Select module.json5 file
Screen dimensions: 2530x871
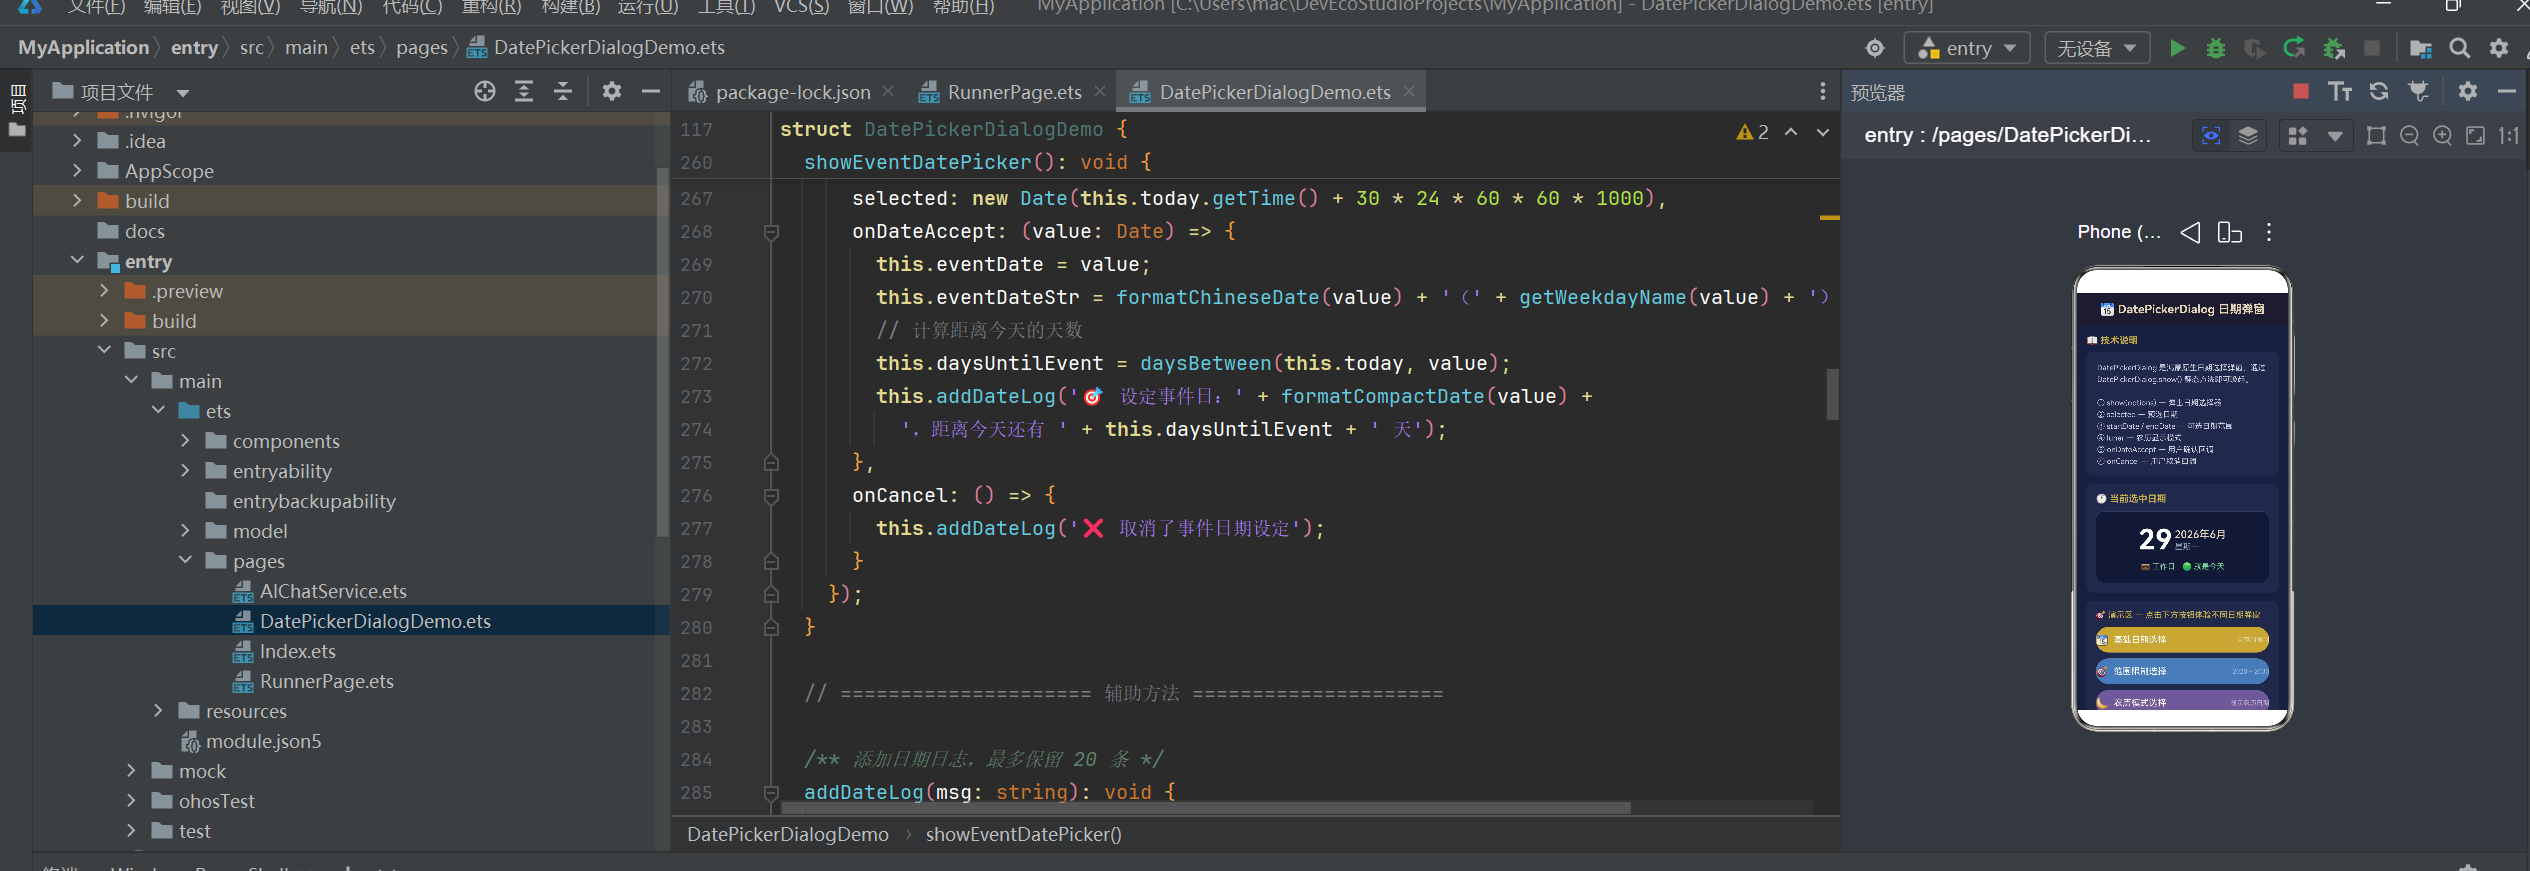pyautogui.click(x=263, y=741)
